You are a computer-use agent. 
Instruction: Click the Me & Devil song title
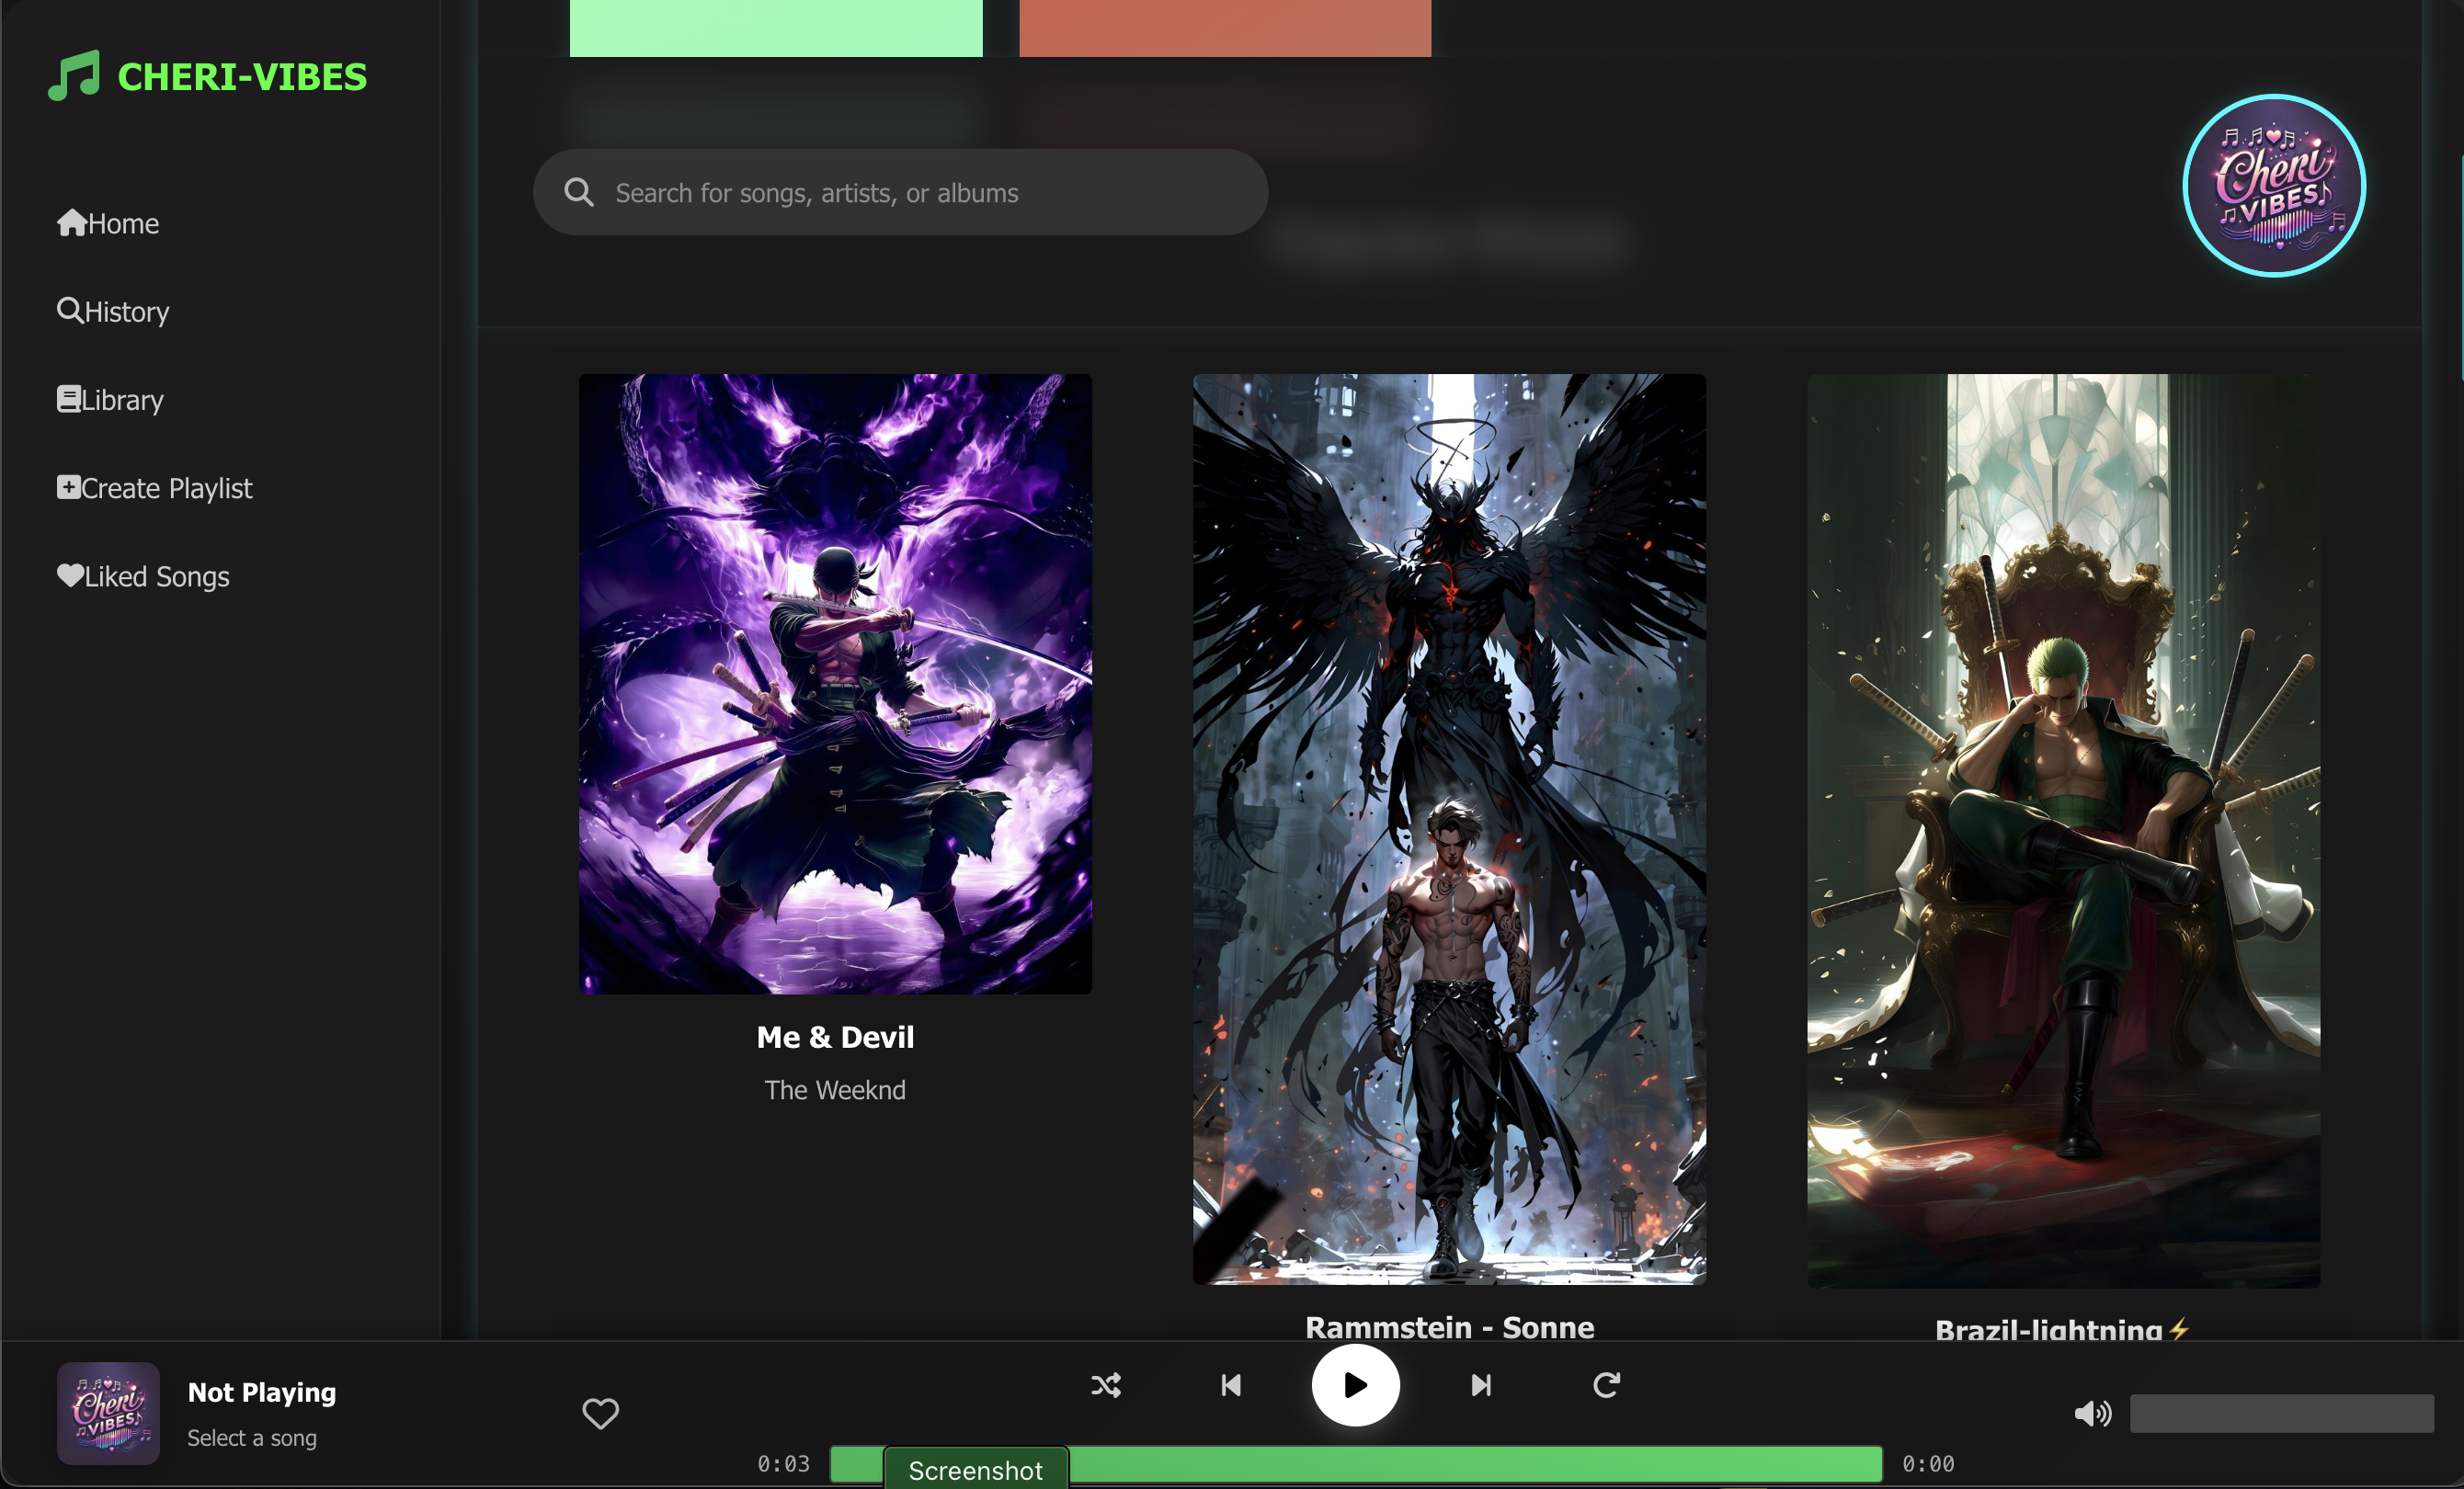coord(835,1037)
